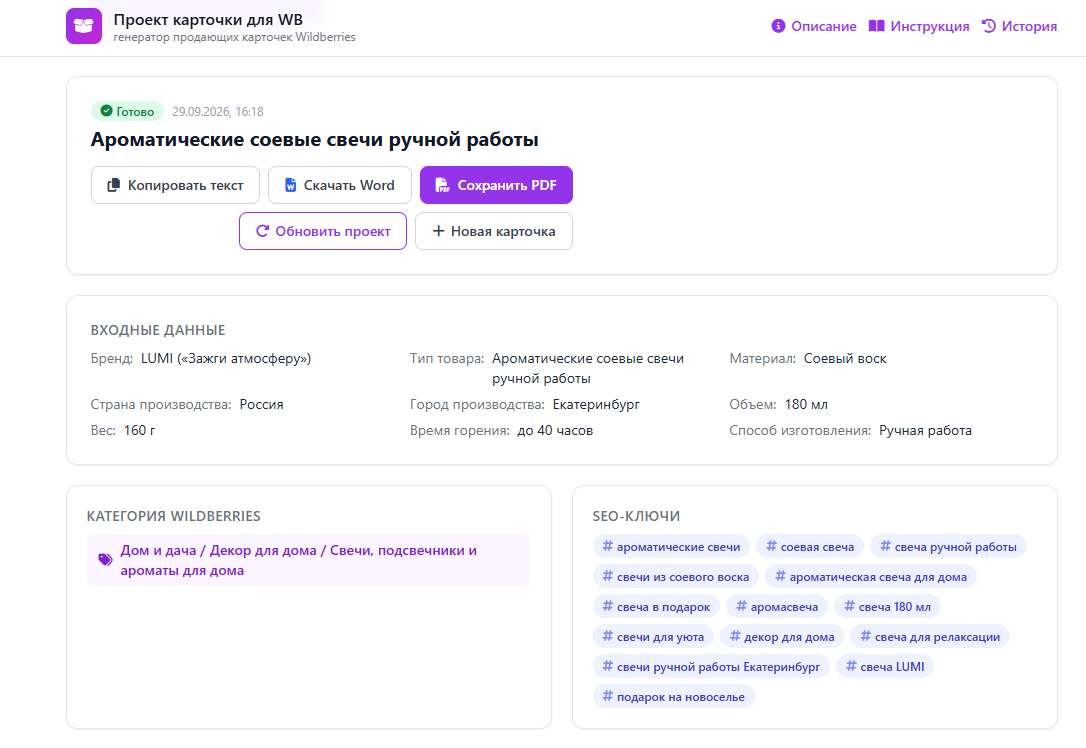Viewport: 1086px width, 748px height.
Task: Click the свеча LUMI tag
Action: point(885,666)
